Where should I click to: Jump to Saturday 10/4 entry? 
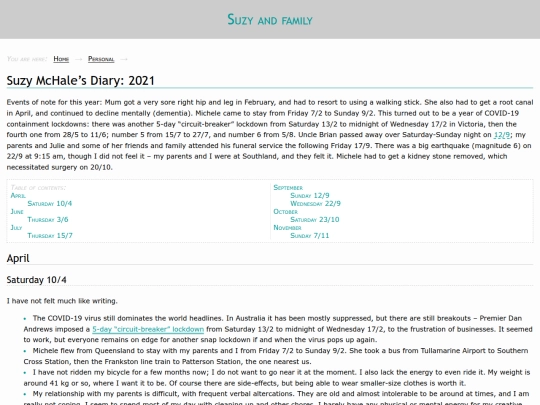point(50,204)
